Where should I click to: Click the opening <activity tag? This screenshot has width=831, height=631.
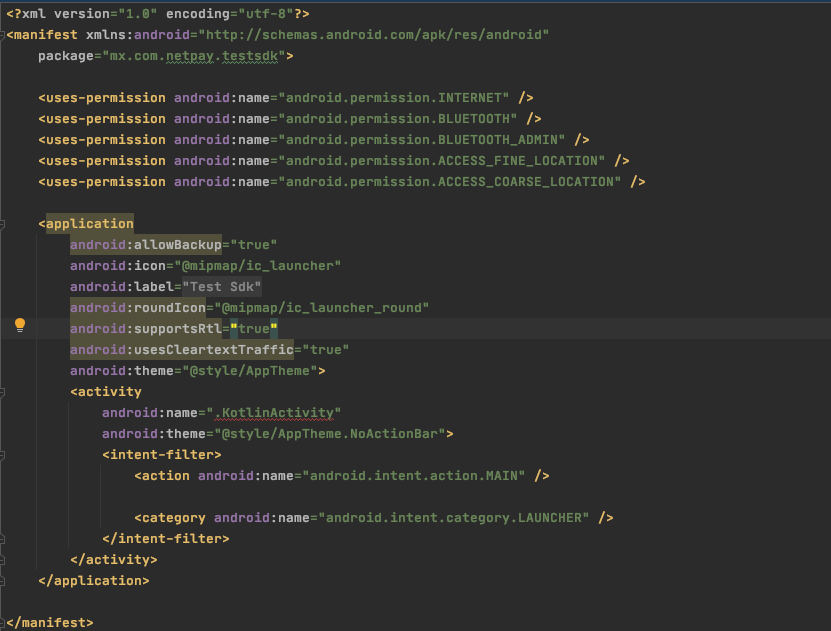pos(106,392)
